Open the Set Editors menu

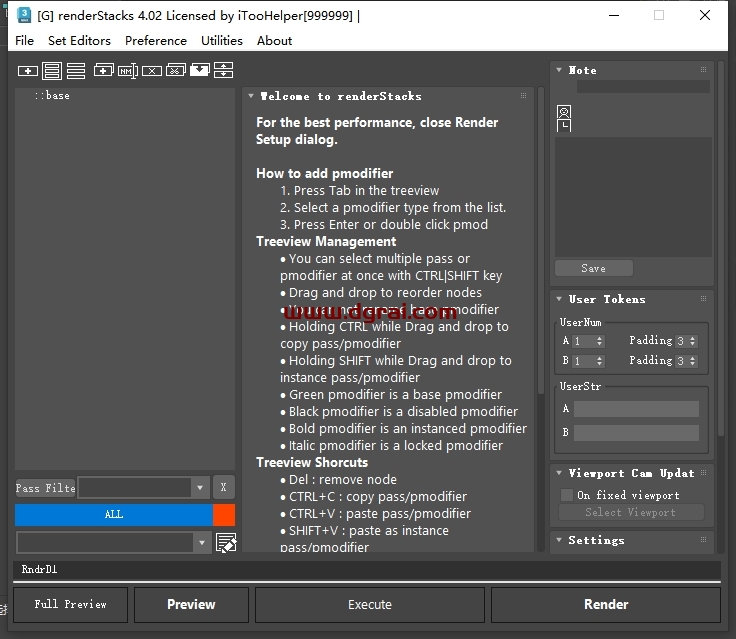coord(79,41)
